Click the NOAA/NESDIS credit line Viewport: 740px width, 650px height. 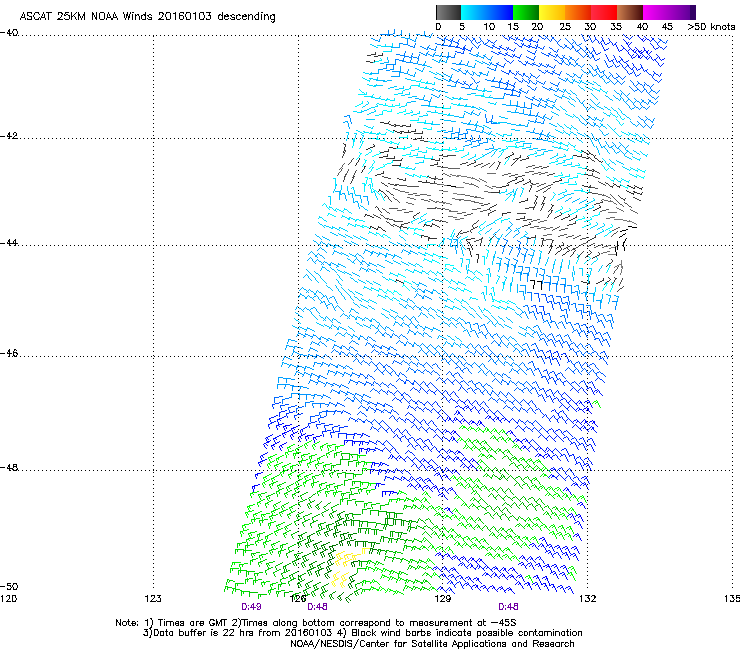point(432,644)
